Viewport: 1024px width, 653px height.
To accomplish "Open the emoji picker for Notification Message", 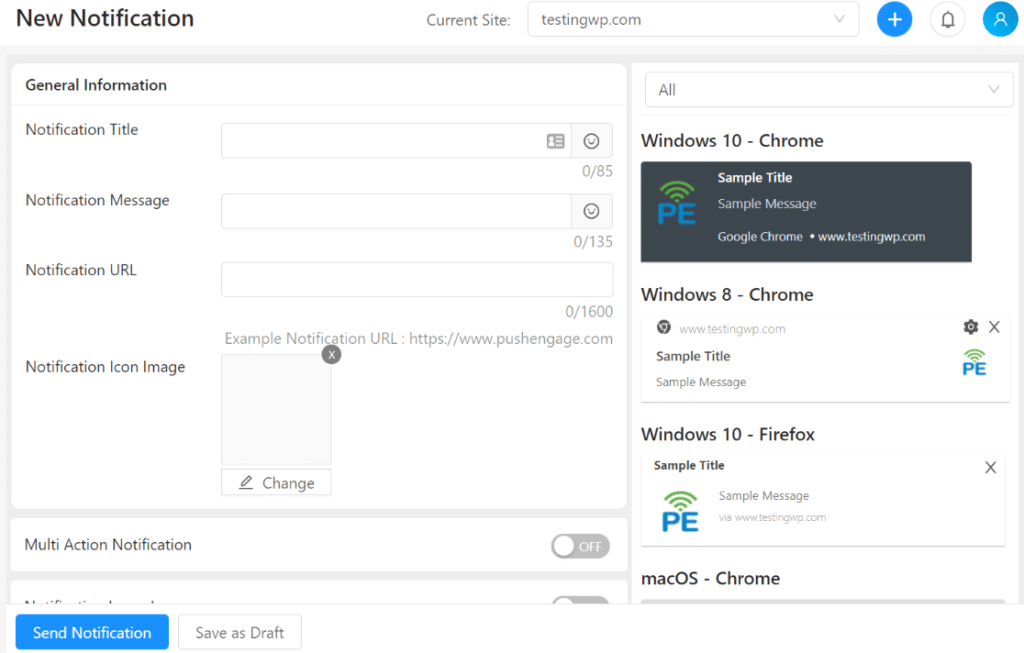I will click(x=591, y=211).
